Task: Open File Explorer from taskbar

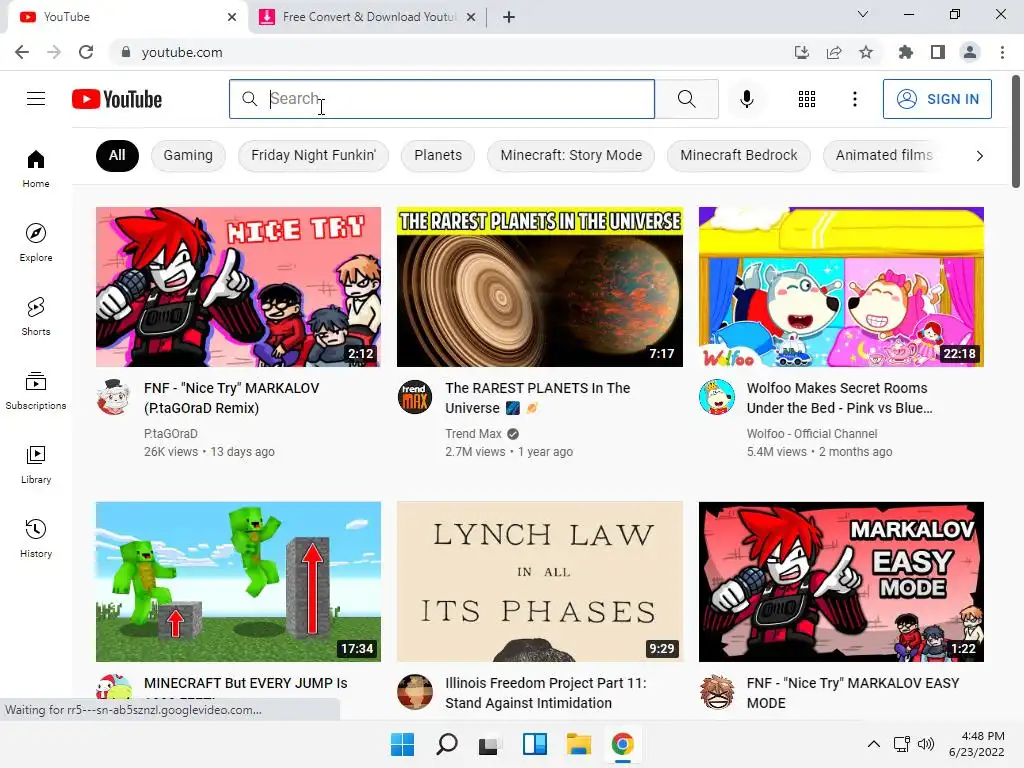Action: (x=579, y=744)
